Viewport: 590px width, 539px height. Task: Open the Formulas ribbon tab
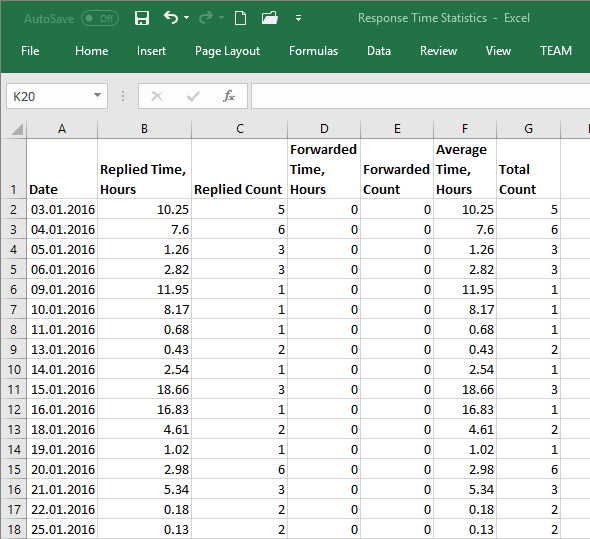point(313,51)
